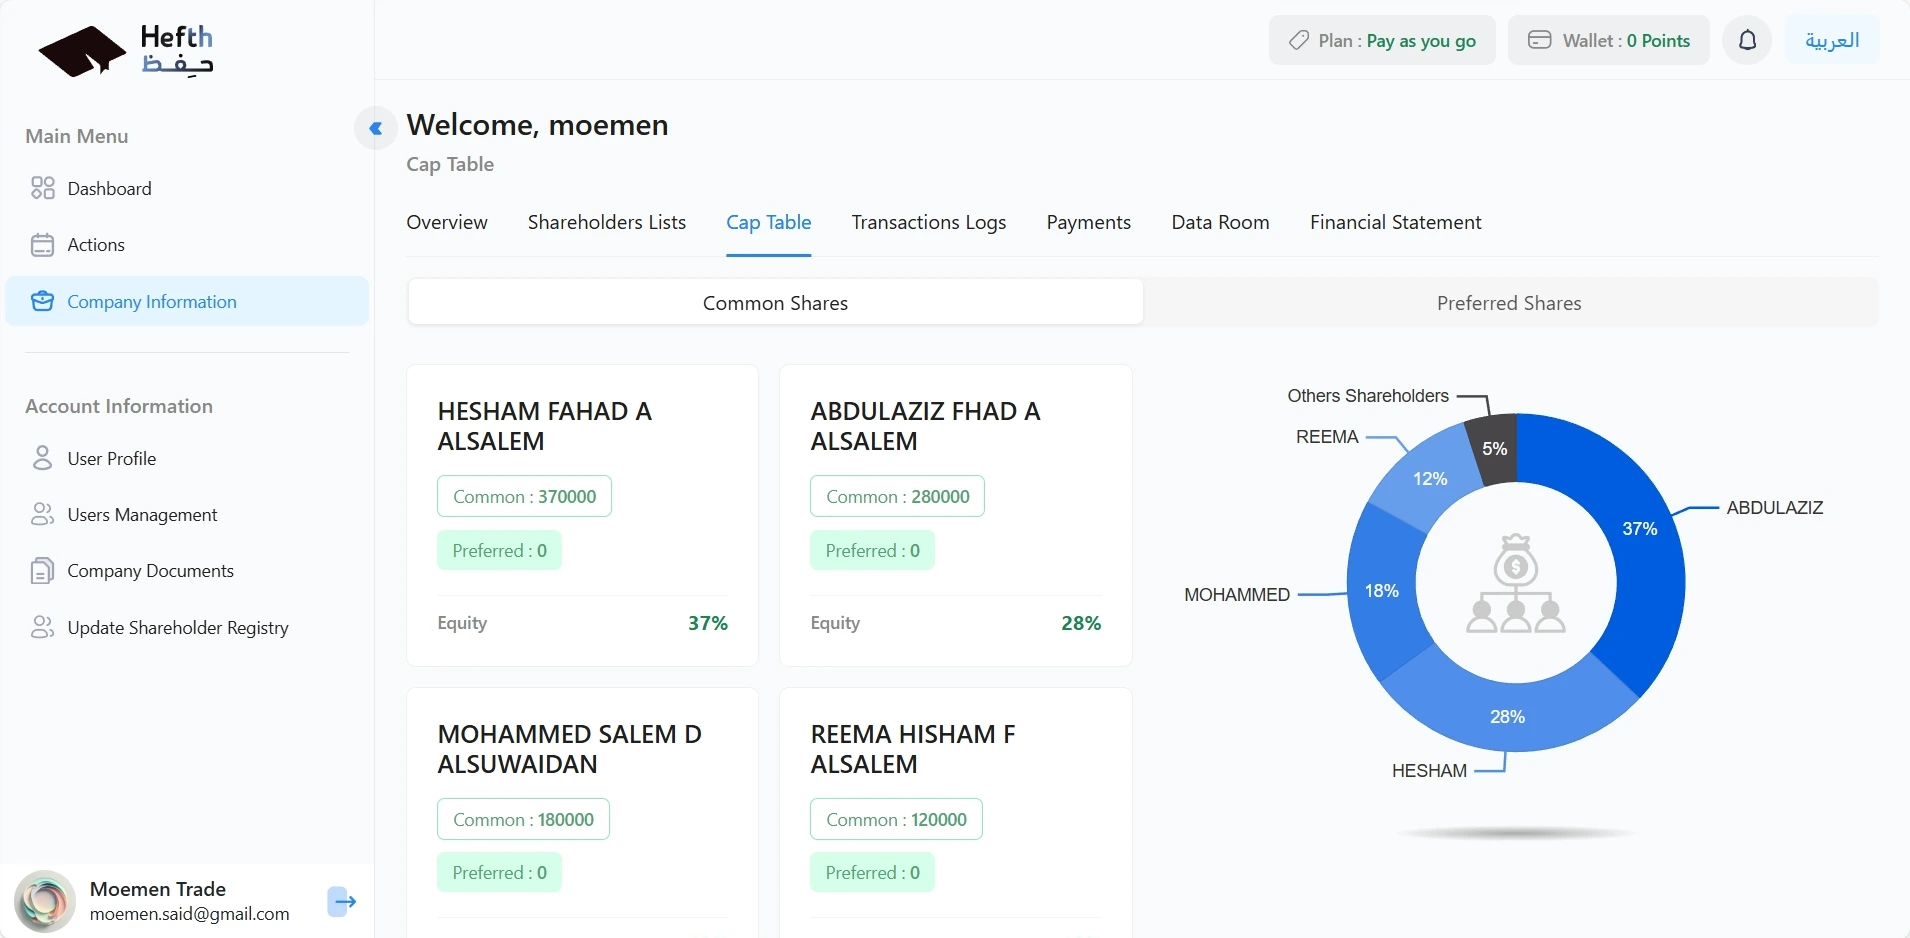
Task: Click the Company Documents sidebar icon
Action: (x=42, y=571)
